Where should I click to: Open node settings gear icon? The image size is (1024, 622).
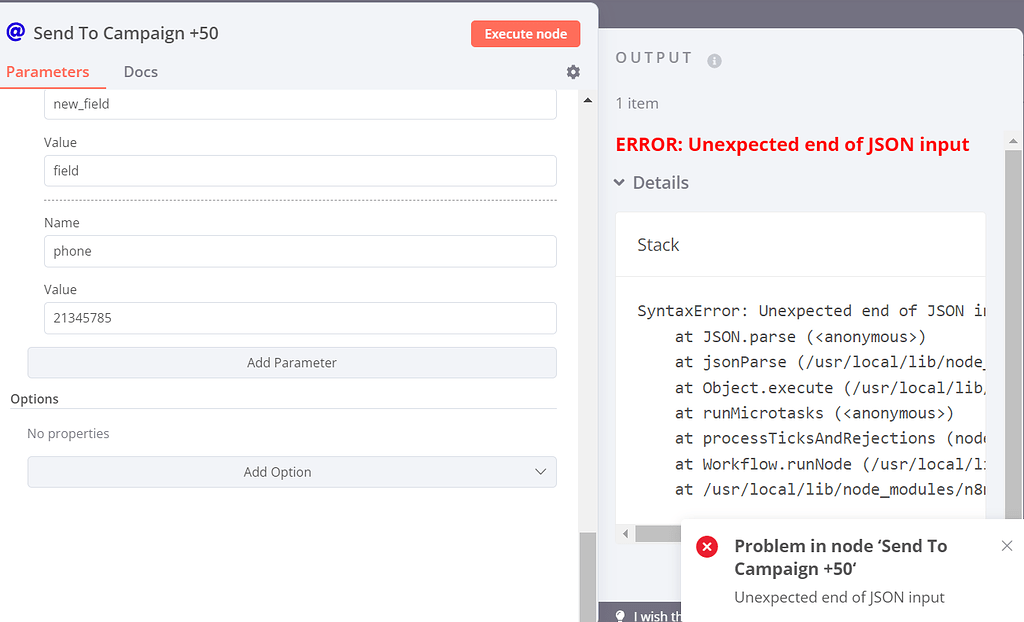(573, 72)
